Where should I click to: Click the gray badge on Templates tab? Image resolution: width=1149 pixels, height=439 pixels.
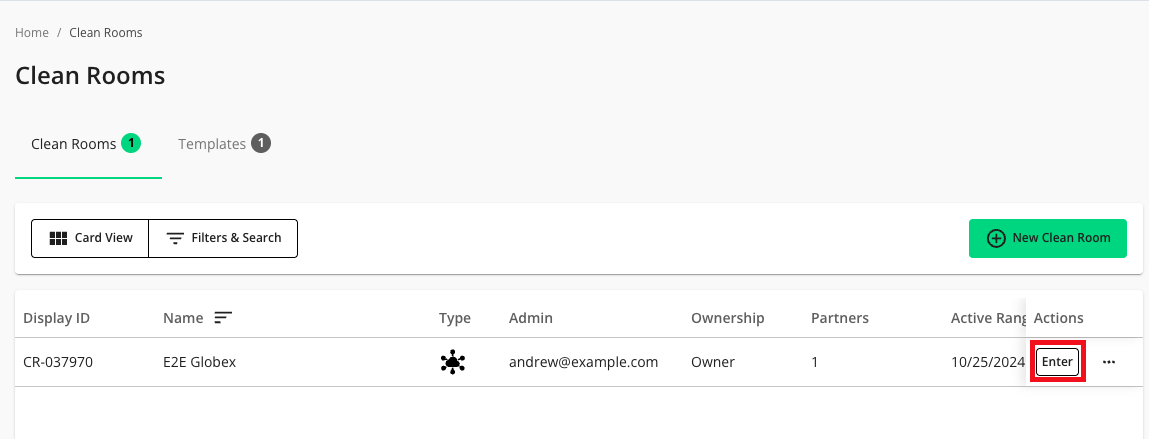pyautogui.click(x=261, y=143)
